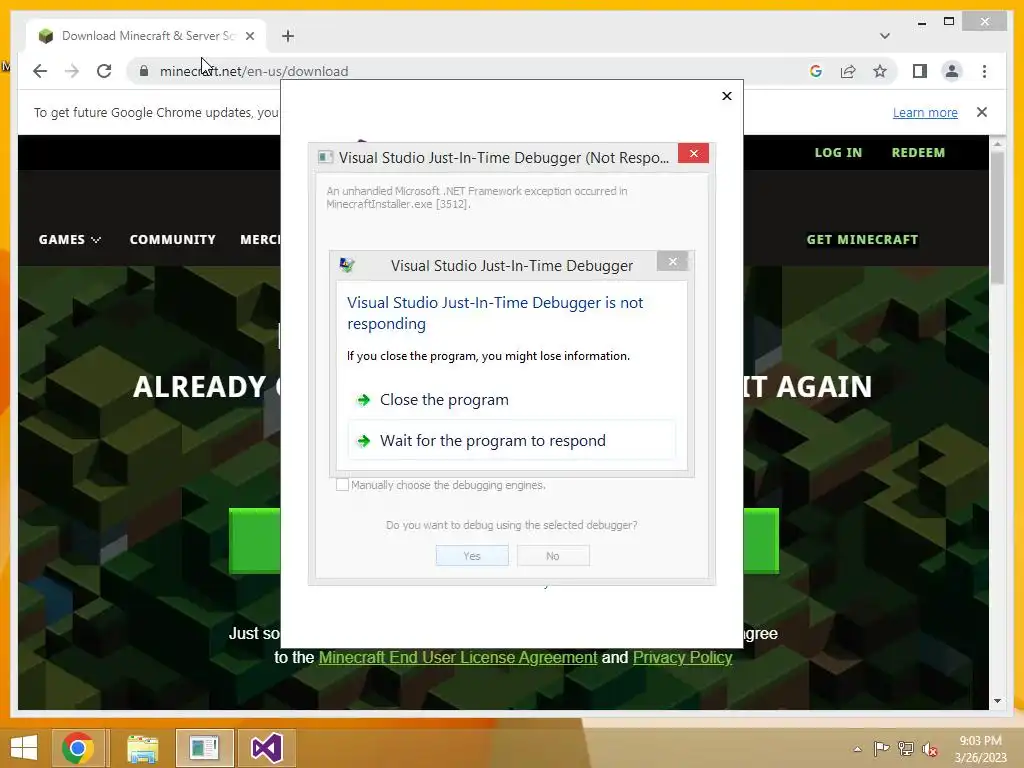Image resolution: width=1024 pixels, height=768 pixels.
Task: Click the Google icon in address bar
Action: 816,71
